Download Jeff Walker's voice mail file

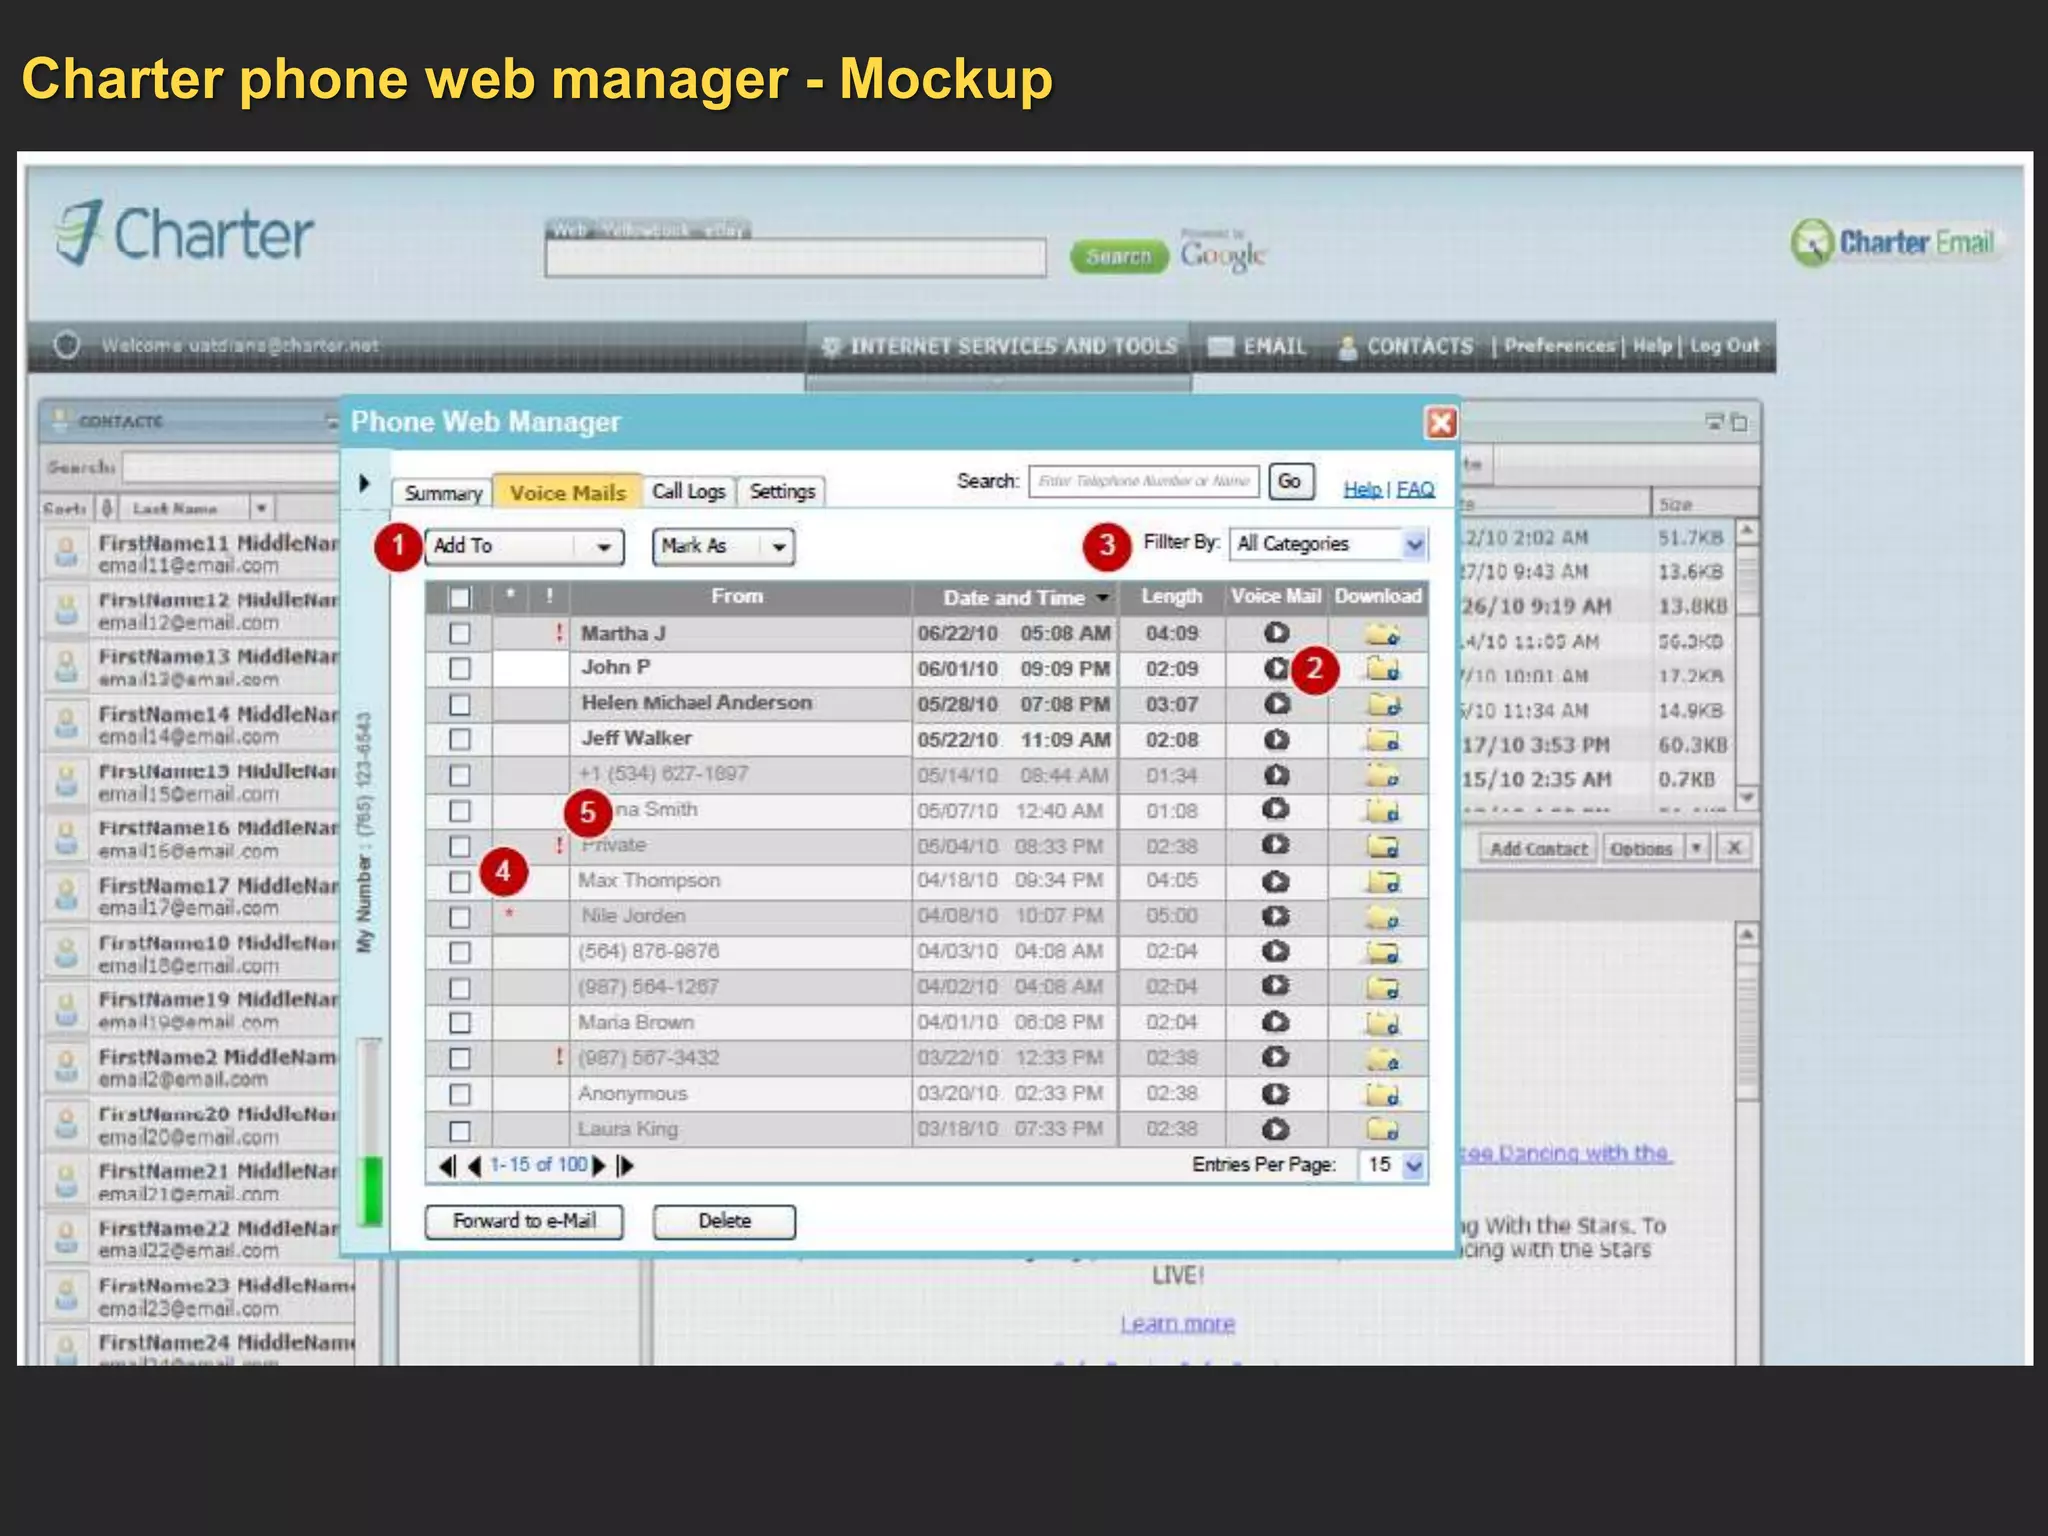click(x=1383, y=741)
